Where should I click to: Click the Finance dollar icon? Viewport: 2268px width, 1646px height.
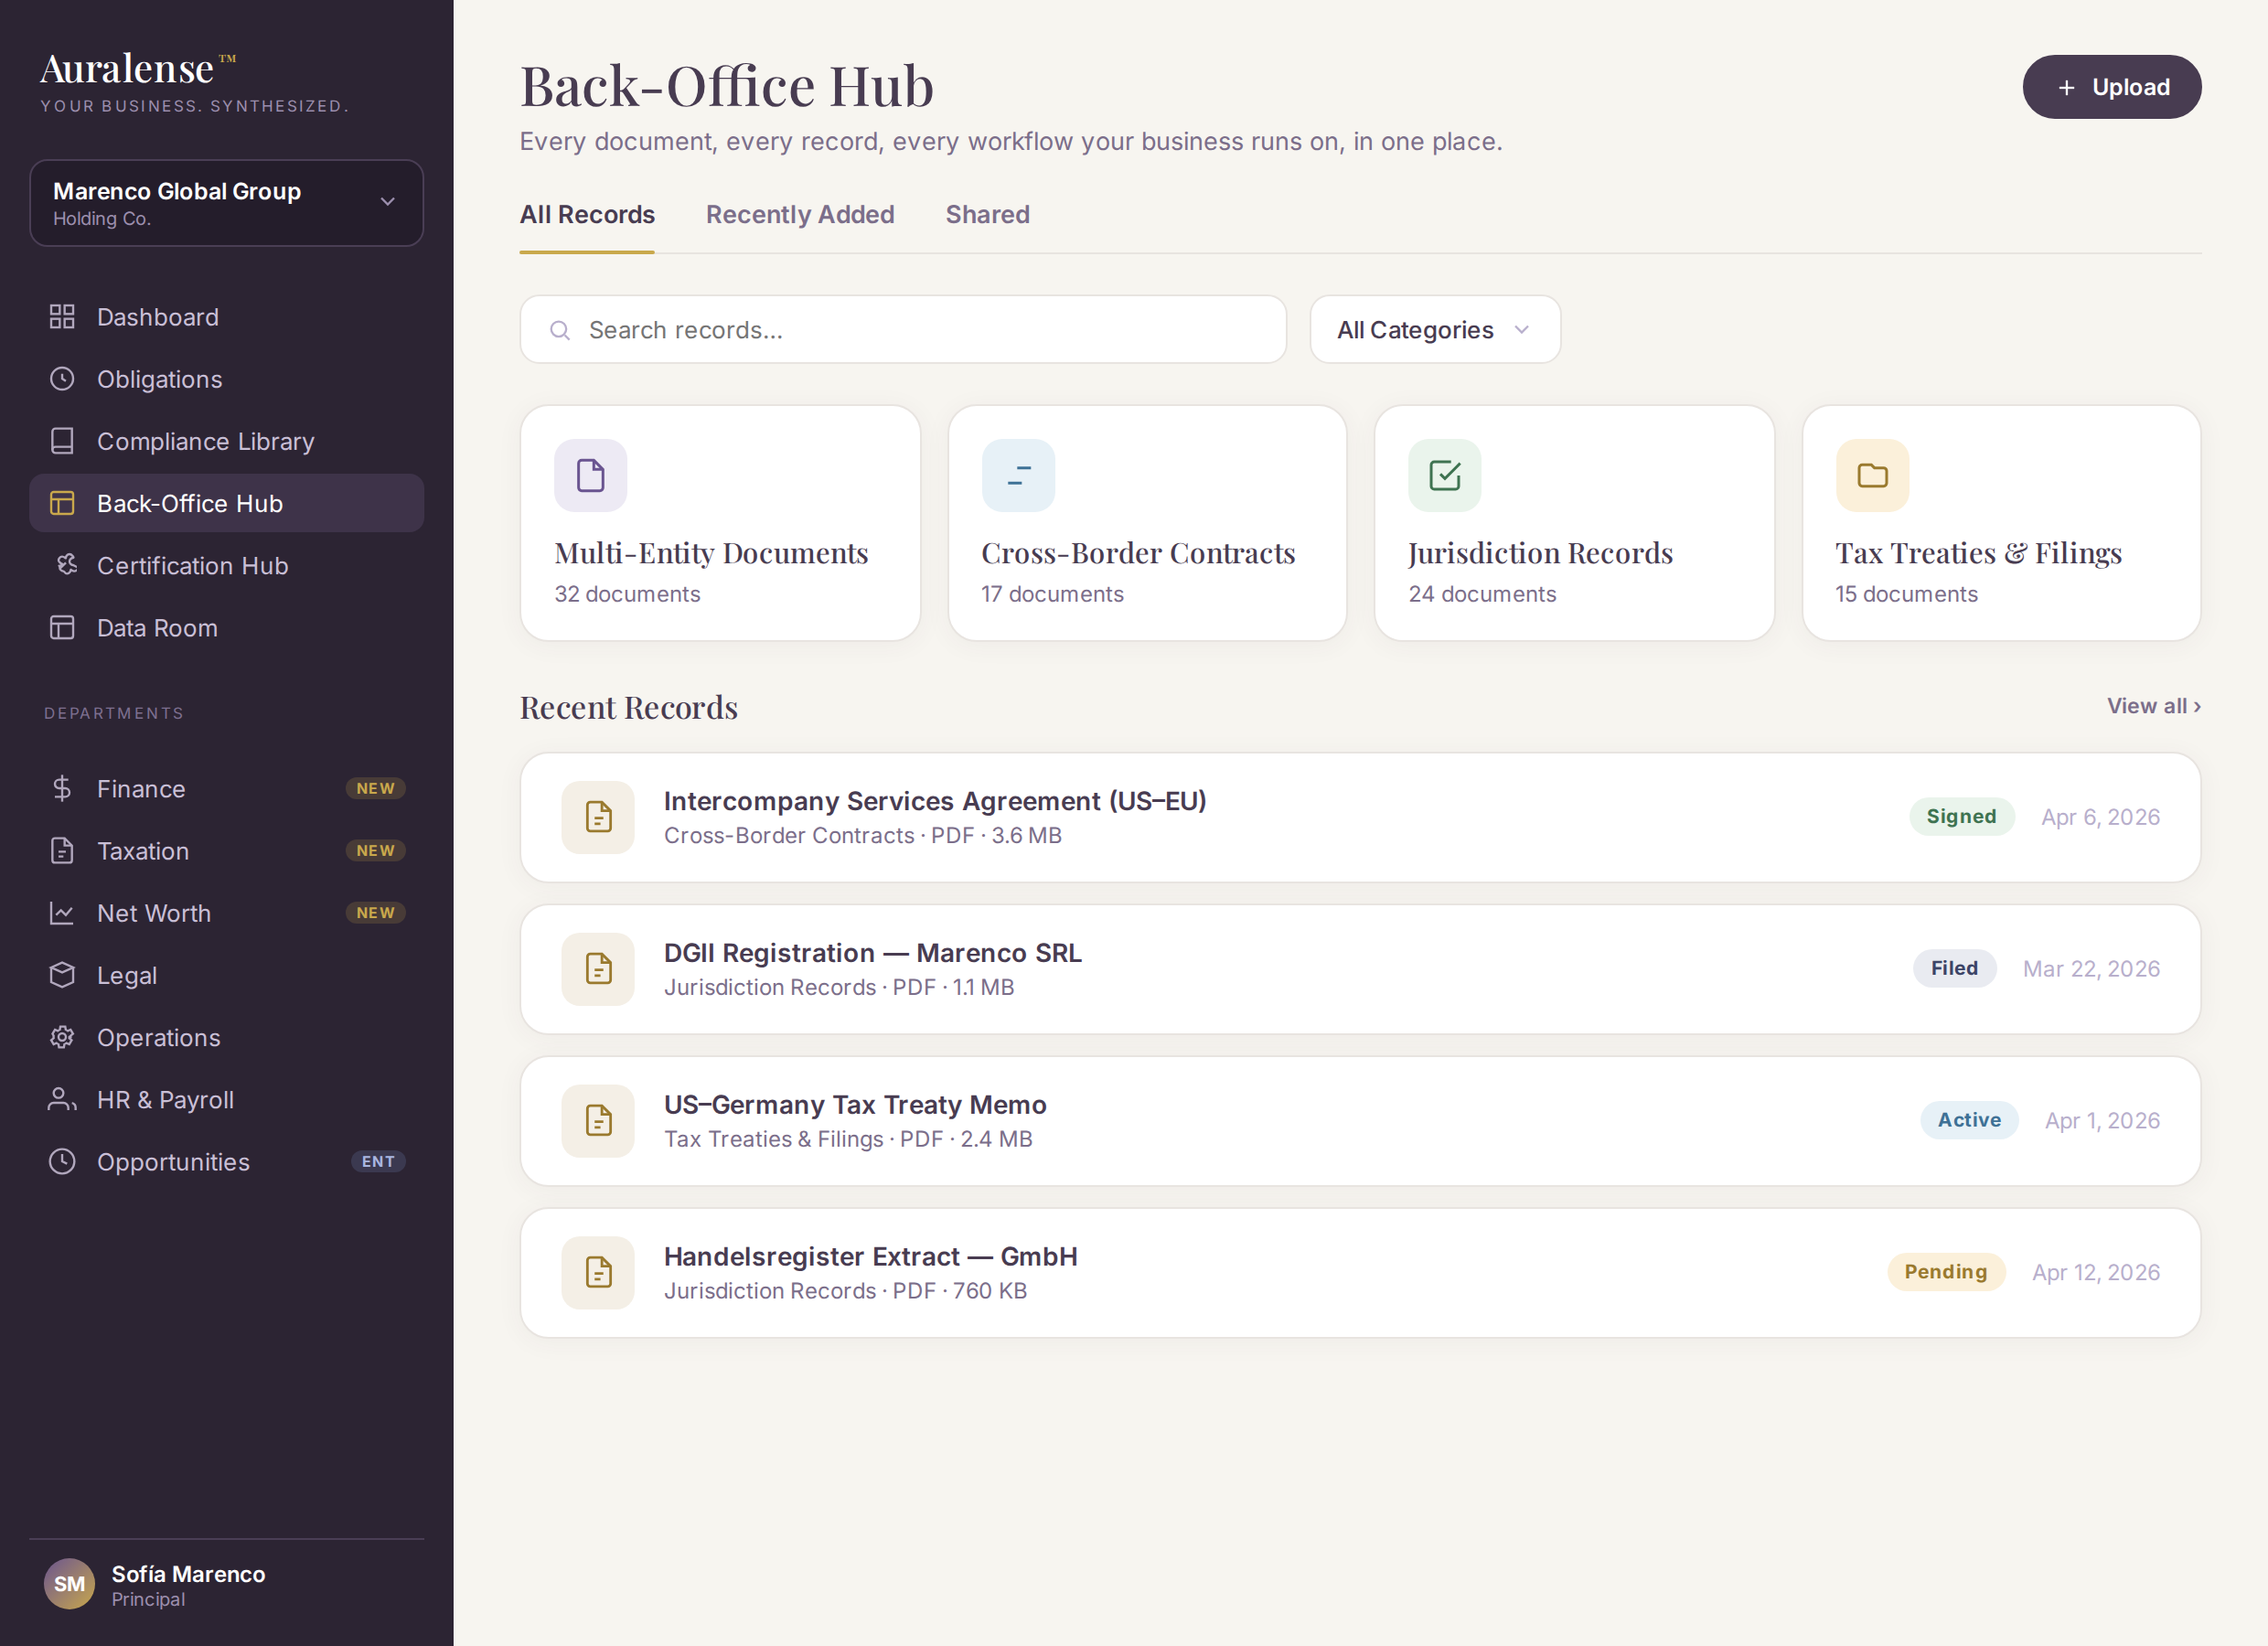point(62,789)
